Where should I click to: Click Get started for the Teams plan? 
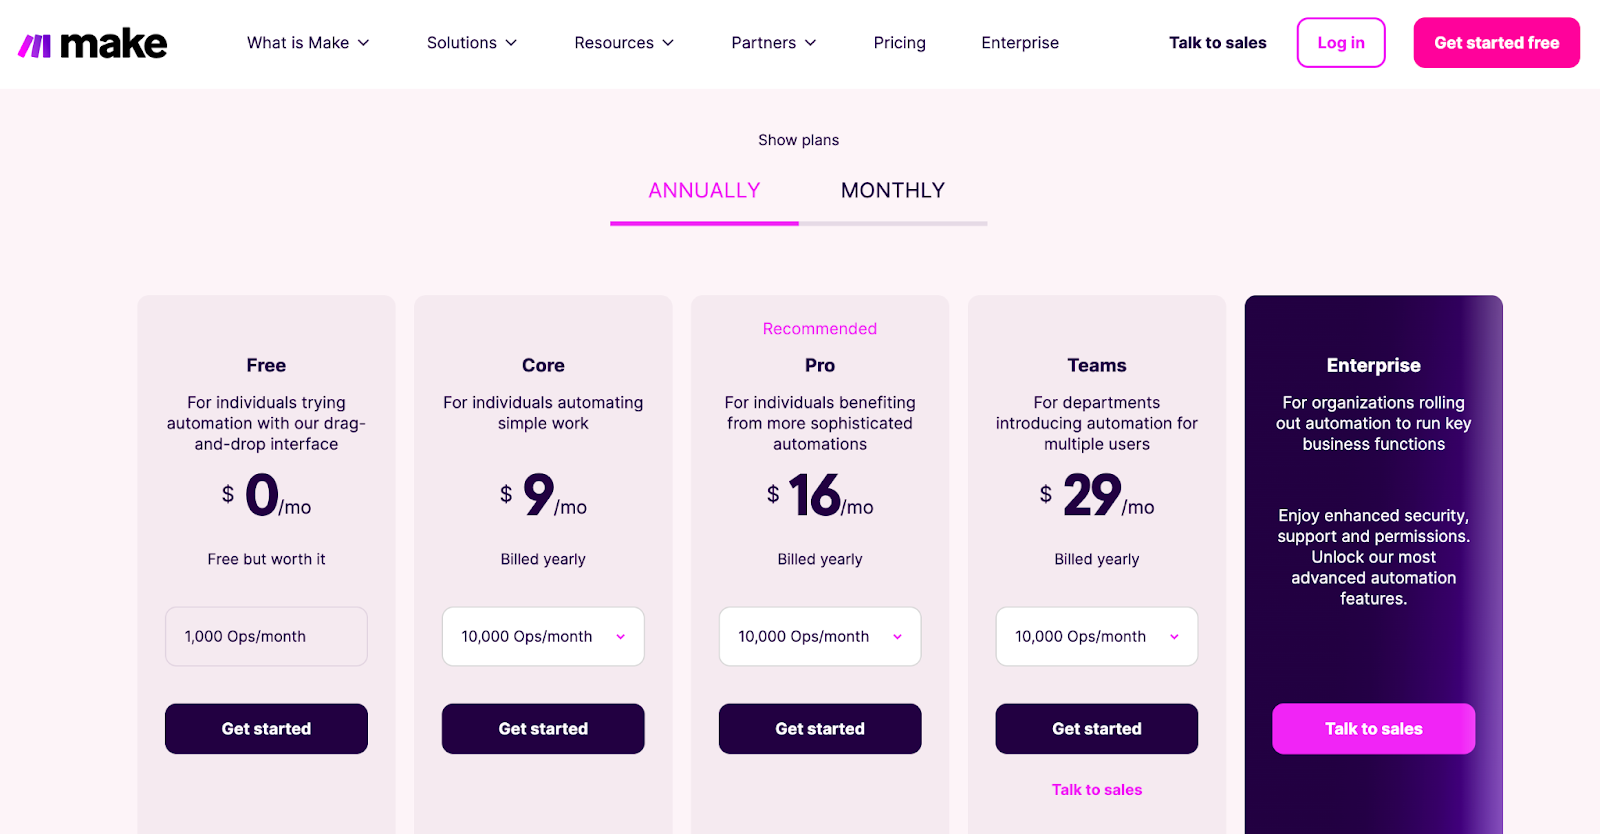click(1096, 728)
